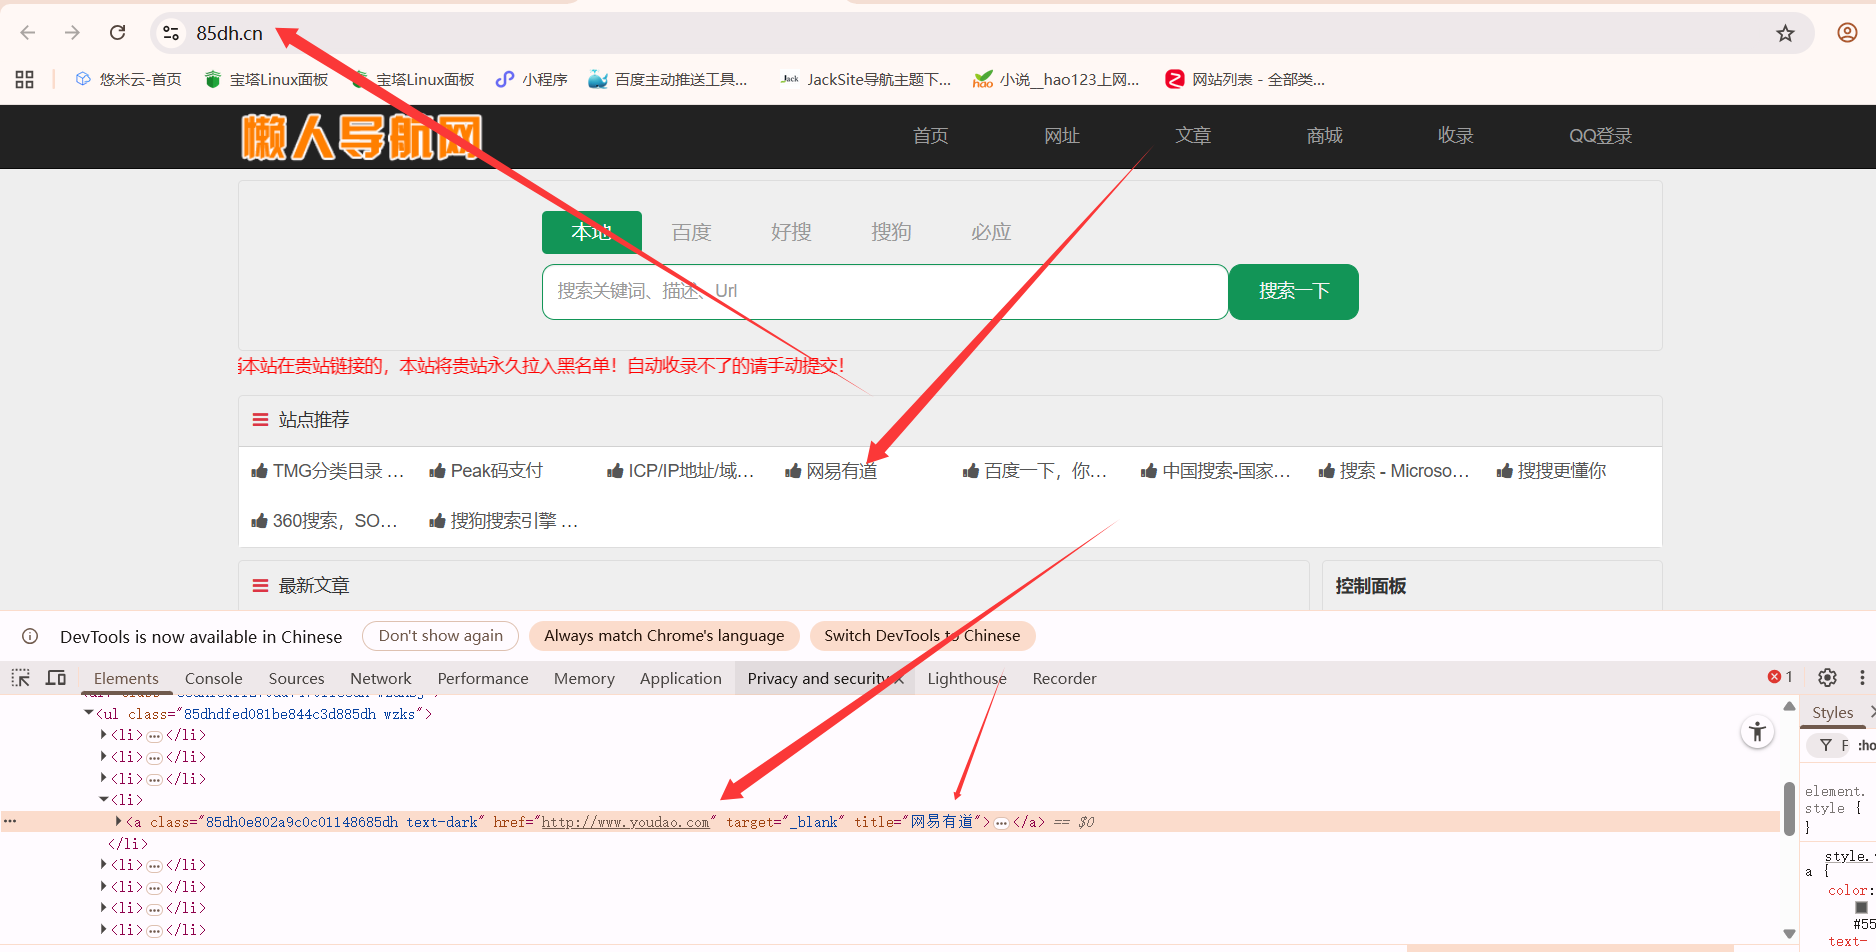Image resolution: width=1876 pixels, height=952 pixels.
Task: Open the Chrome profile avatar
Action: [x=1846, y=32]
